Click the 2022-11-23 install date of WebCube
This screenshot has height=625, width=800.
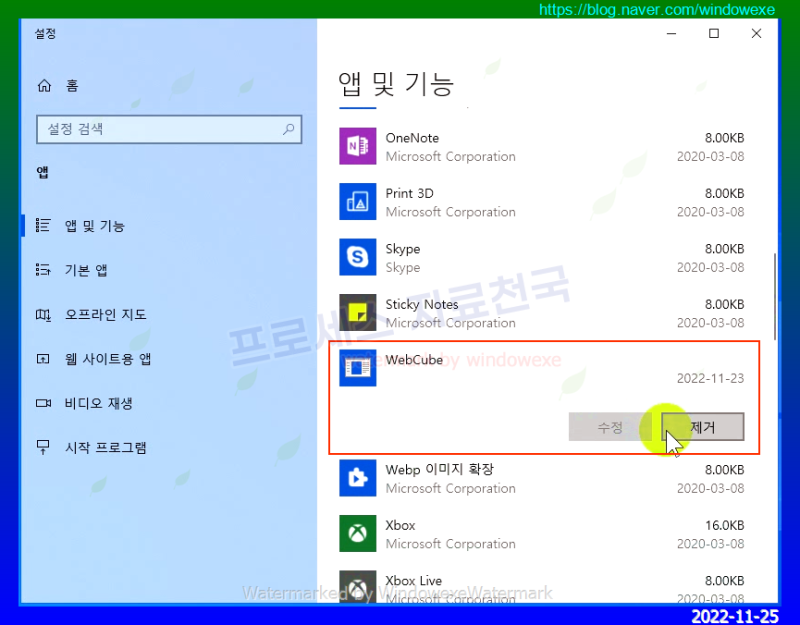click(x=710, y=378)
